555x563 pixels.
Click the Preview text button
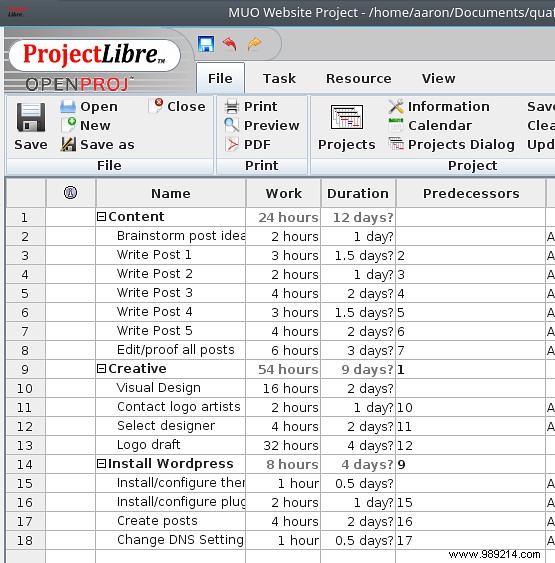(x=272, y=125)
